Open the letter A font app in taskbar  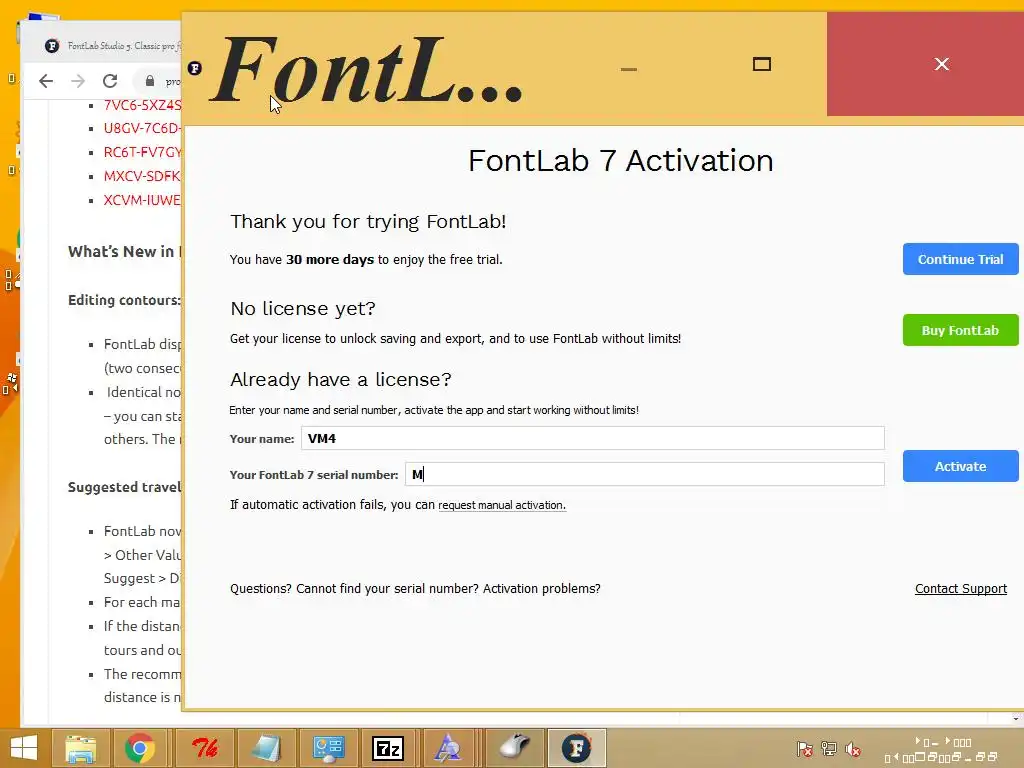449,748
